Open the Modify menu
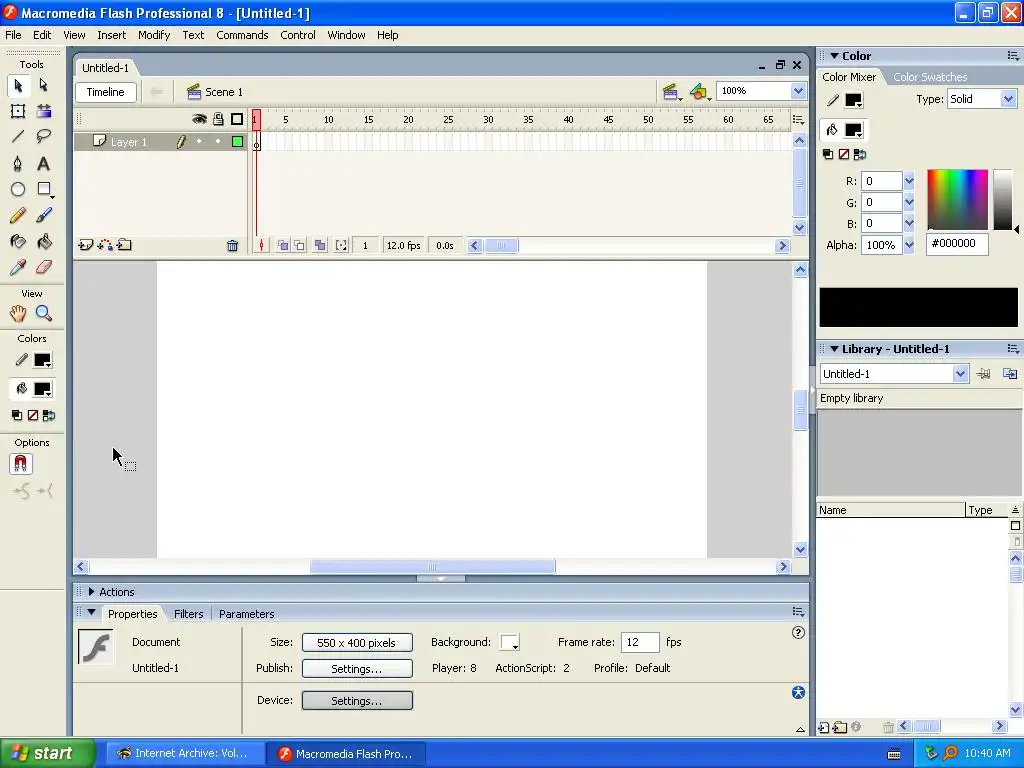 (154, 35)
